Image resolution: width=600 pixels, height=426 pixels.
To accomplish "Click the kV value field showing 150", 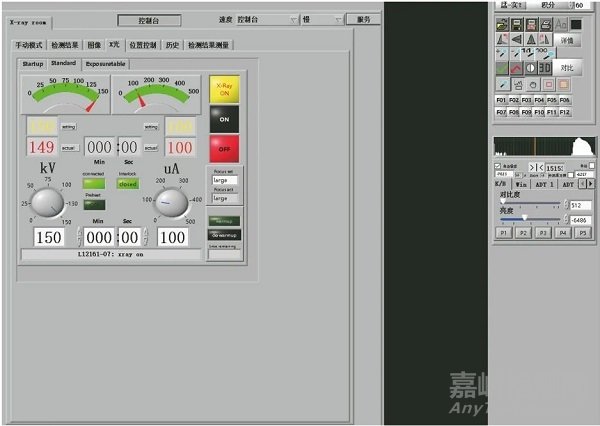I will 48,237.
